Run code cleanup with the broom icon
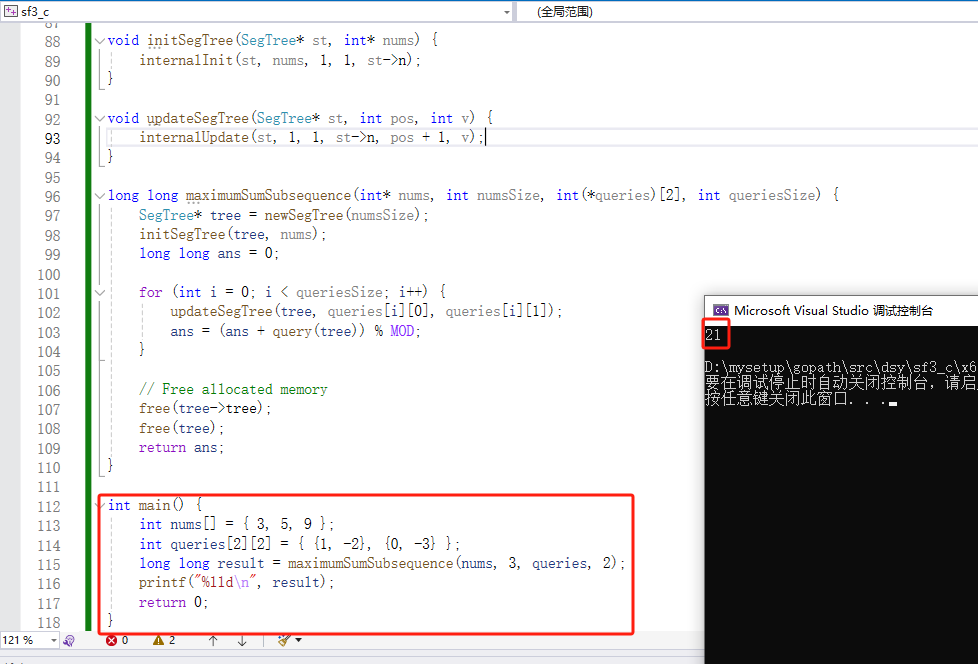978x664 pixels. pyautogui.click(x=284, y=640)
